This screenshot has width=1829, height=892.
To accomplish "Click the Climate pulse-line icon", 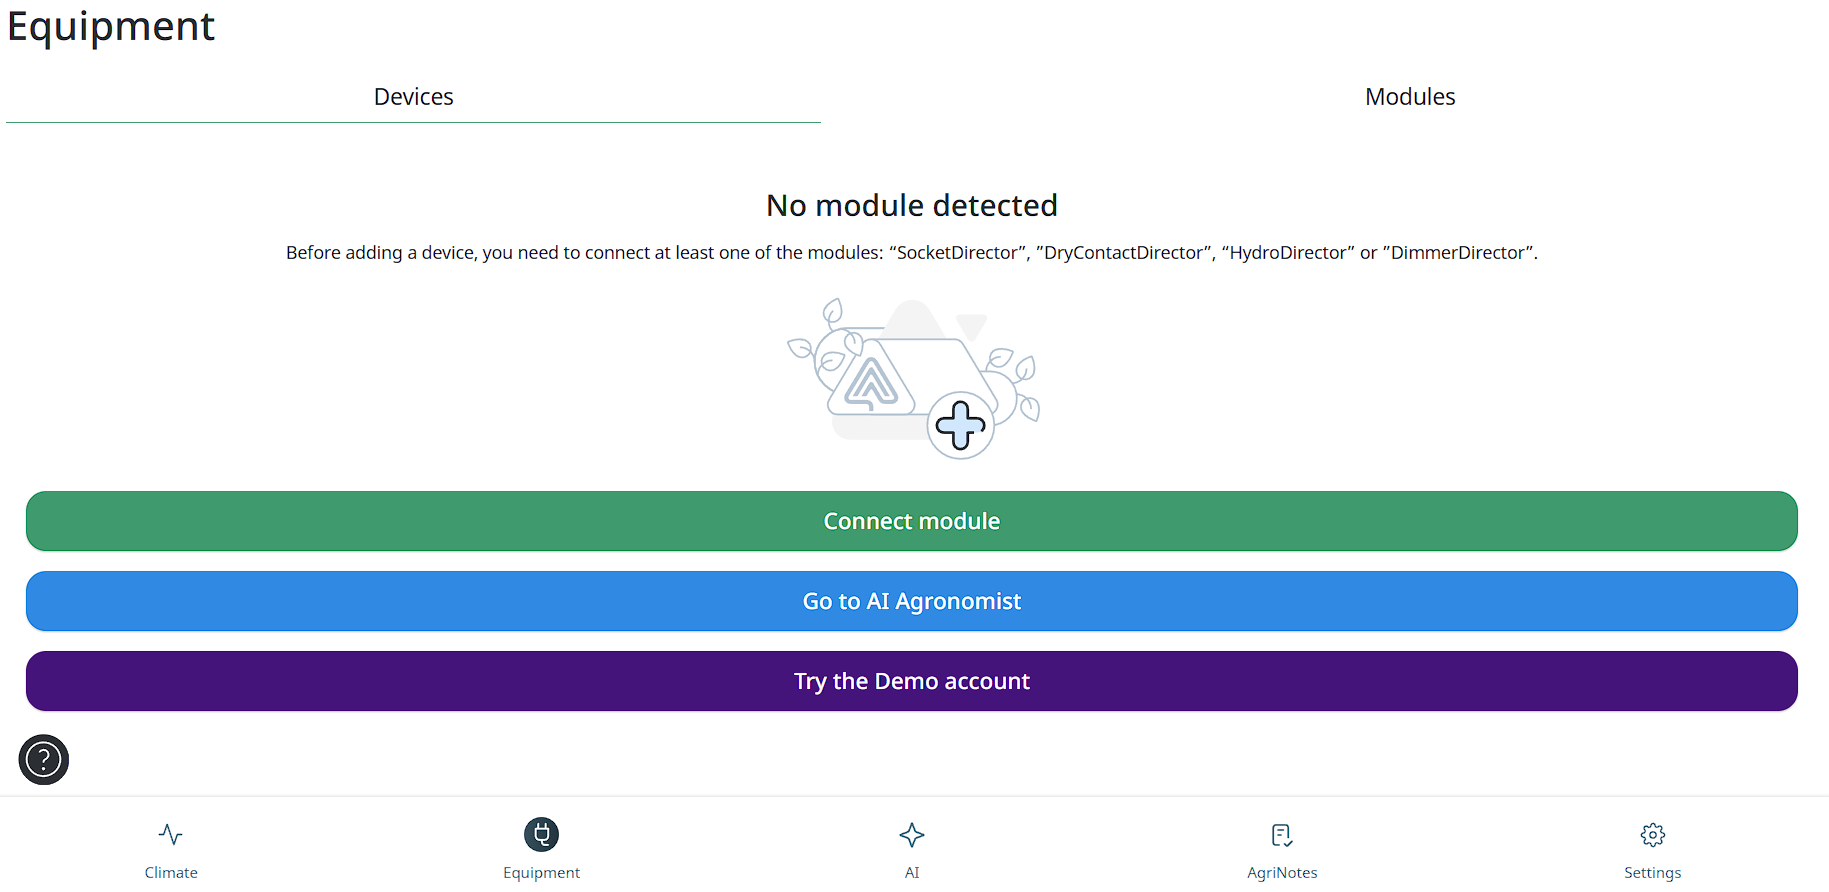I will pyautogui.click(x=171, y=834).
